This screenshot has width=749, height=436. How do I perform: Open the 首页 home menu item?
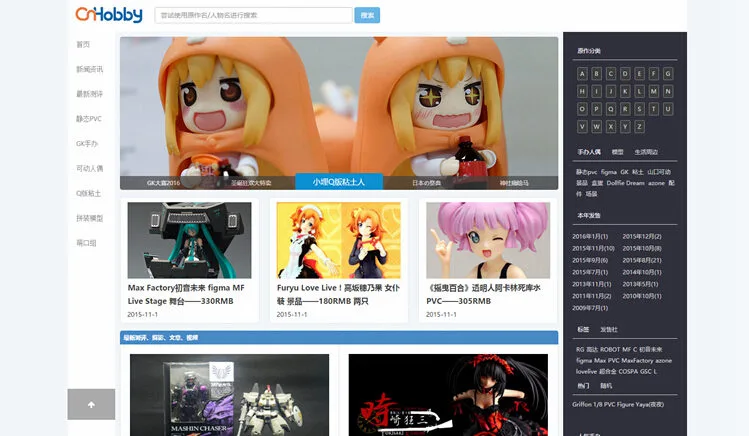pos(83,44)
